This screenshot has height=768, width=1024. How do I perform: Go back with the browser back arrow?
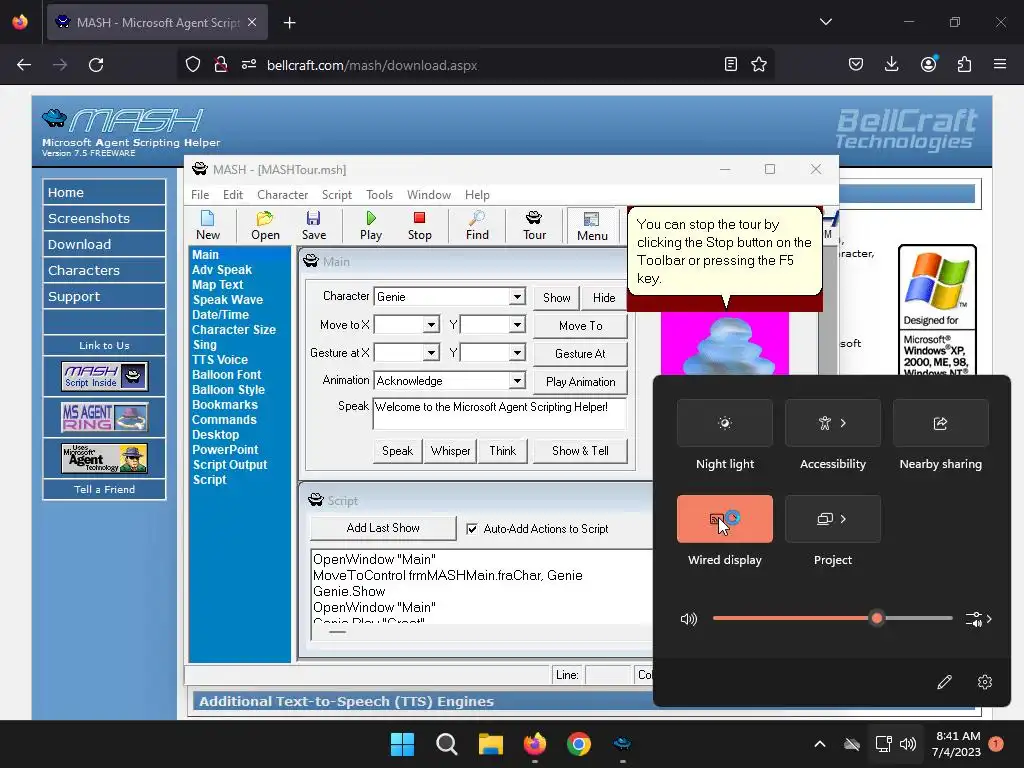(x=24, y=65)
